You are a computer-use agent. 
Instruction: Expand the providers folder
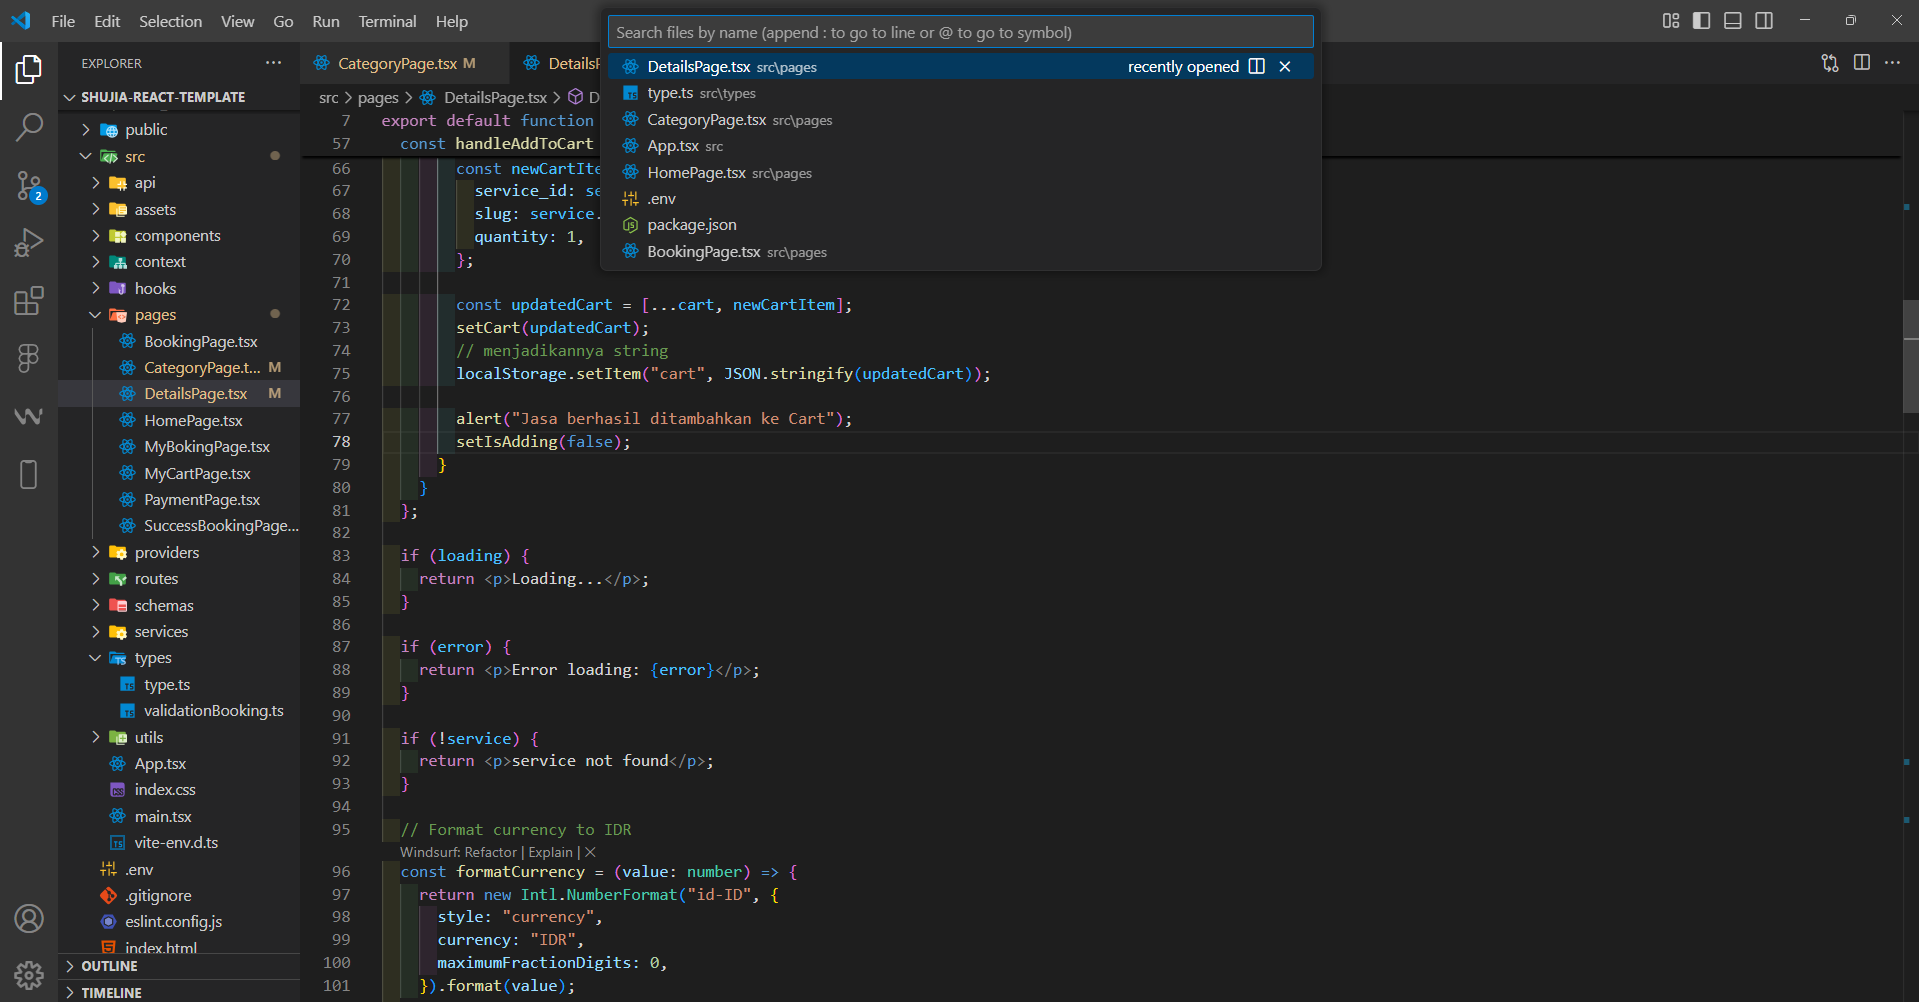coord(96,553)
